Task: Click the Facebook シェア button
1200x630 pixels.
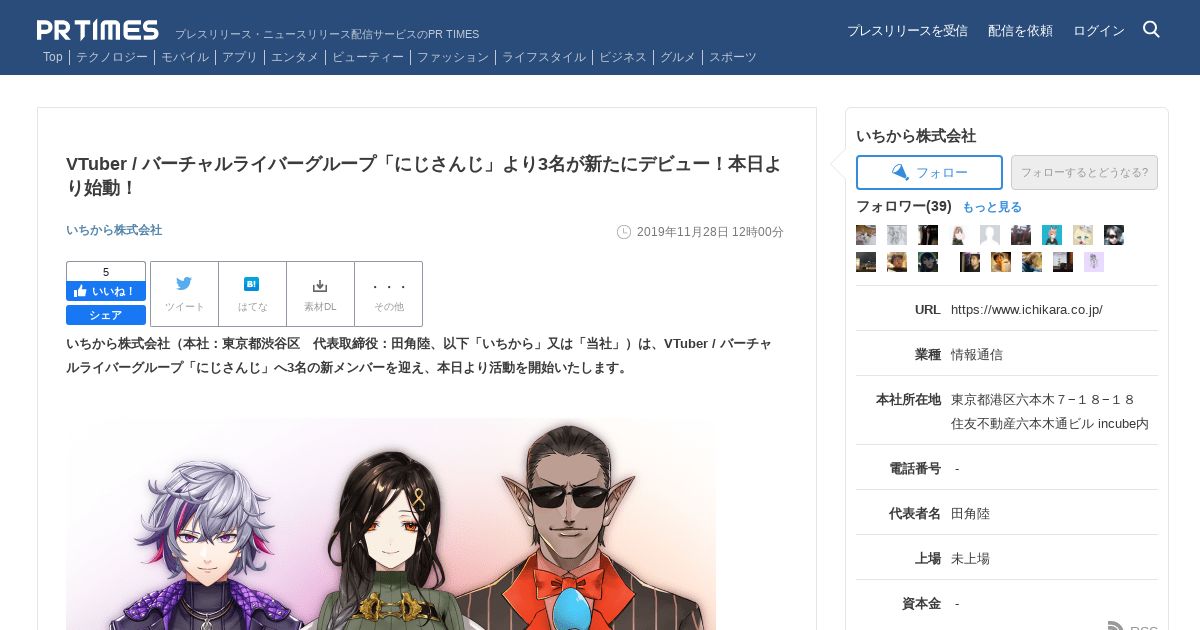Action: tap(106, 315)
